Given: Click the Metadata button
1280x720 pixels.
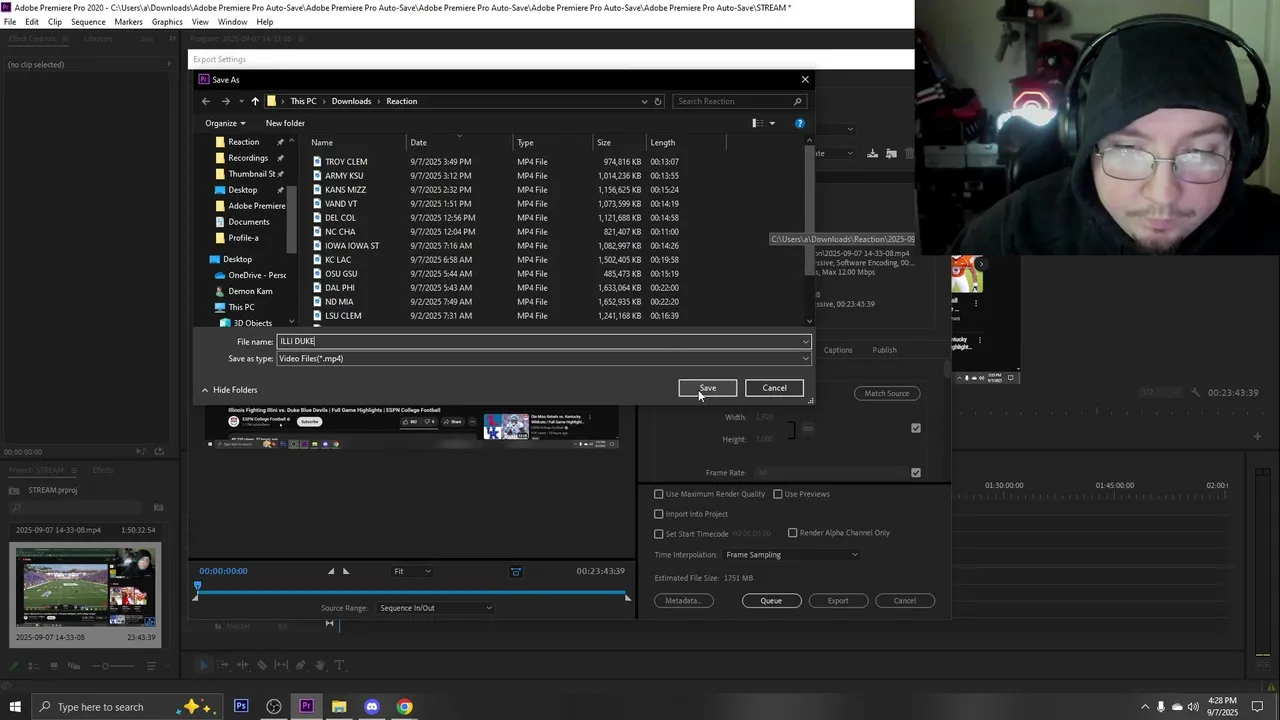Looking at the screenshot, I should 683,601.
